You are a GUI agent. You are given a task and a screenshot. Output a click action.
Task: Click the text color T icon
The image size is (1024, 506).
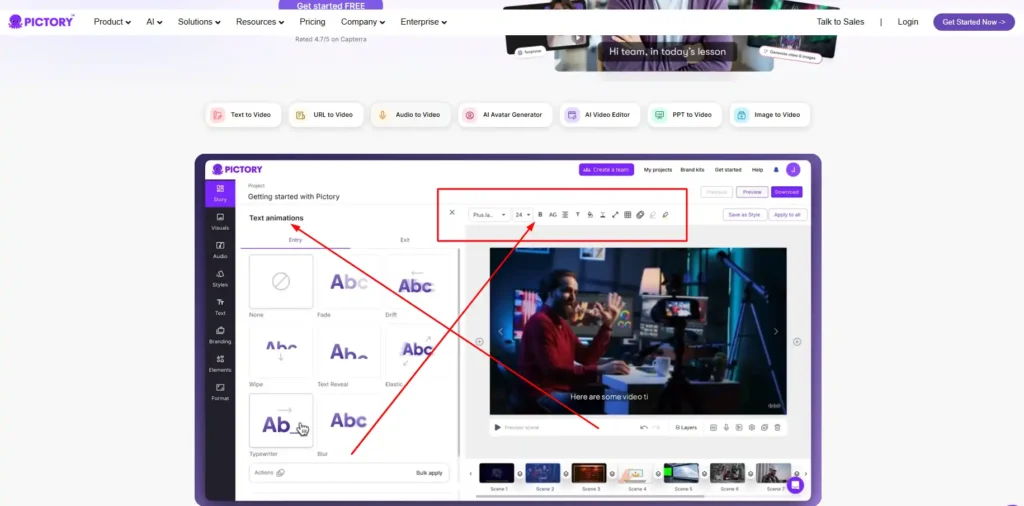577,215
